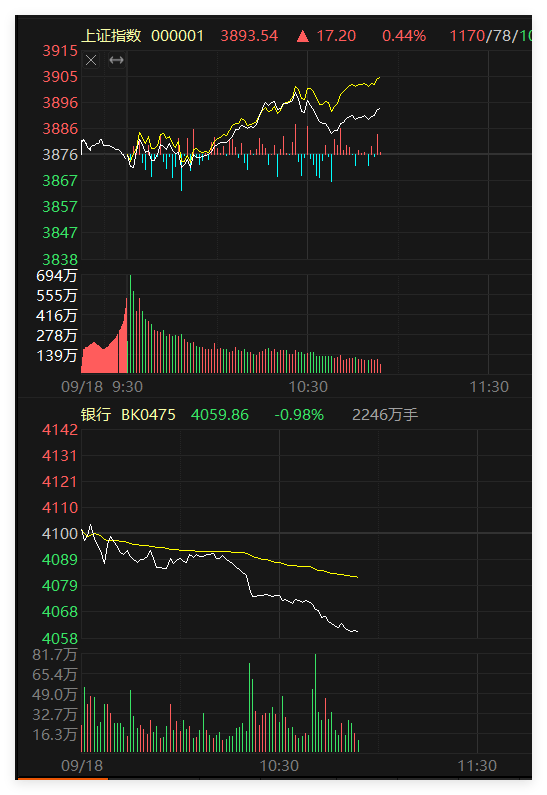Click the 10:30 marker on index time axis
547x795 pixels.
pos(308,387)
